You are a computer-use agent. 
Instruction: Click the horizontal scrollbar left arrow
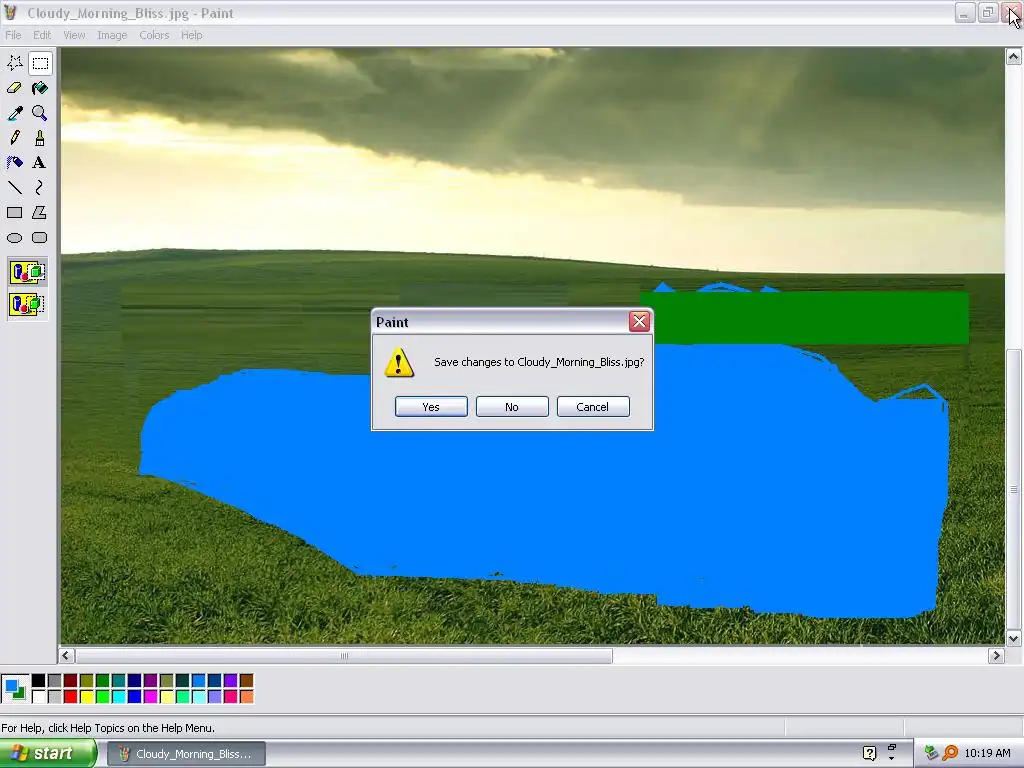click(66, 655)
